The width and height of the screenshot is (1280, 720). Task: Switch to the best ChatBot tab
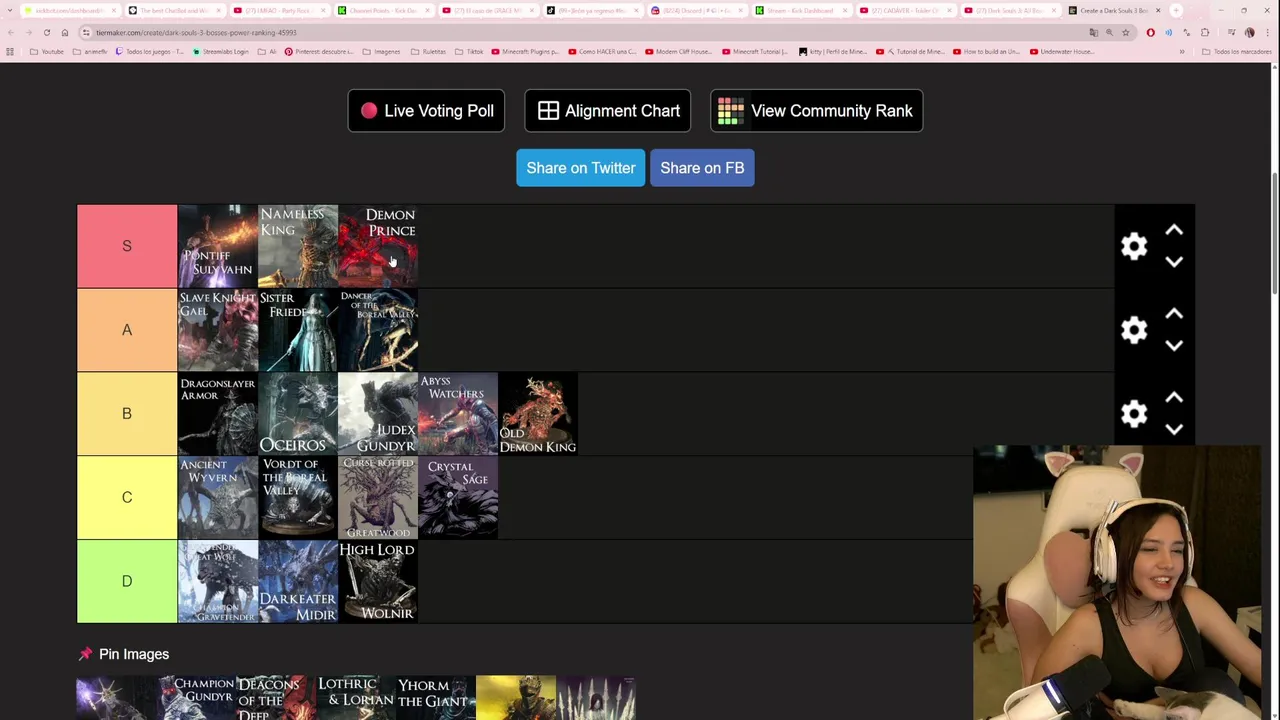pos(174,11)
